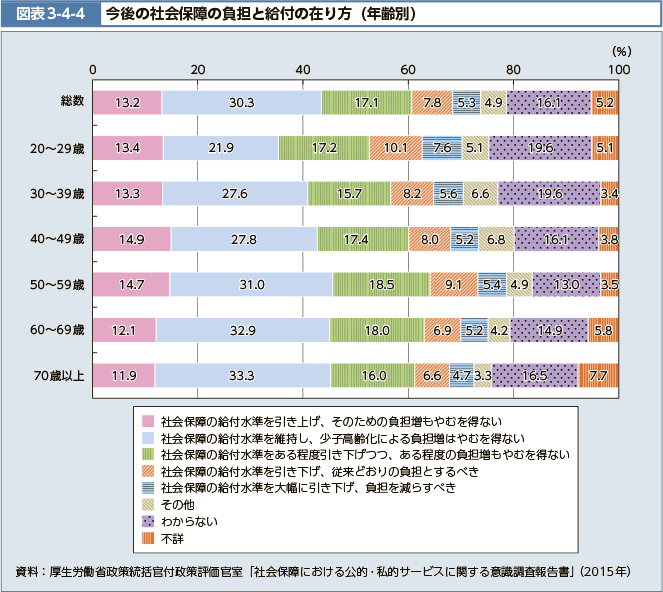Click the 13.4 segment in 20〜29歳 bar
The image size is (663, 592).
coord(127,148)
